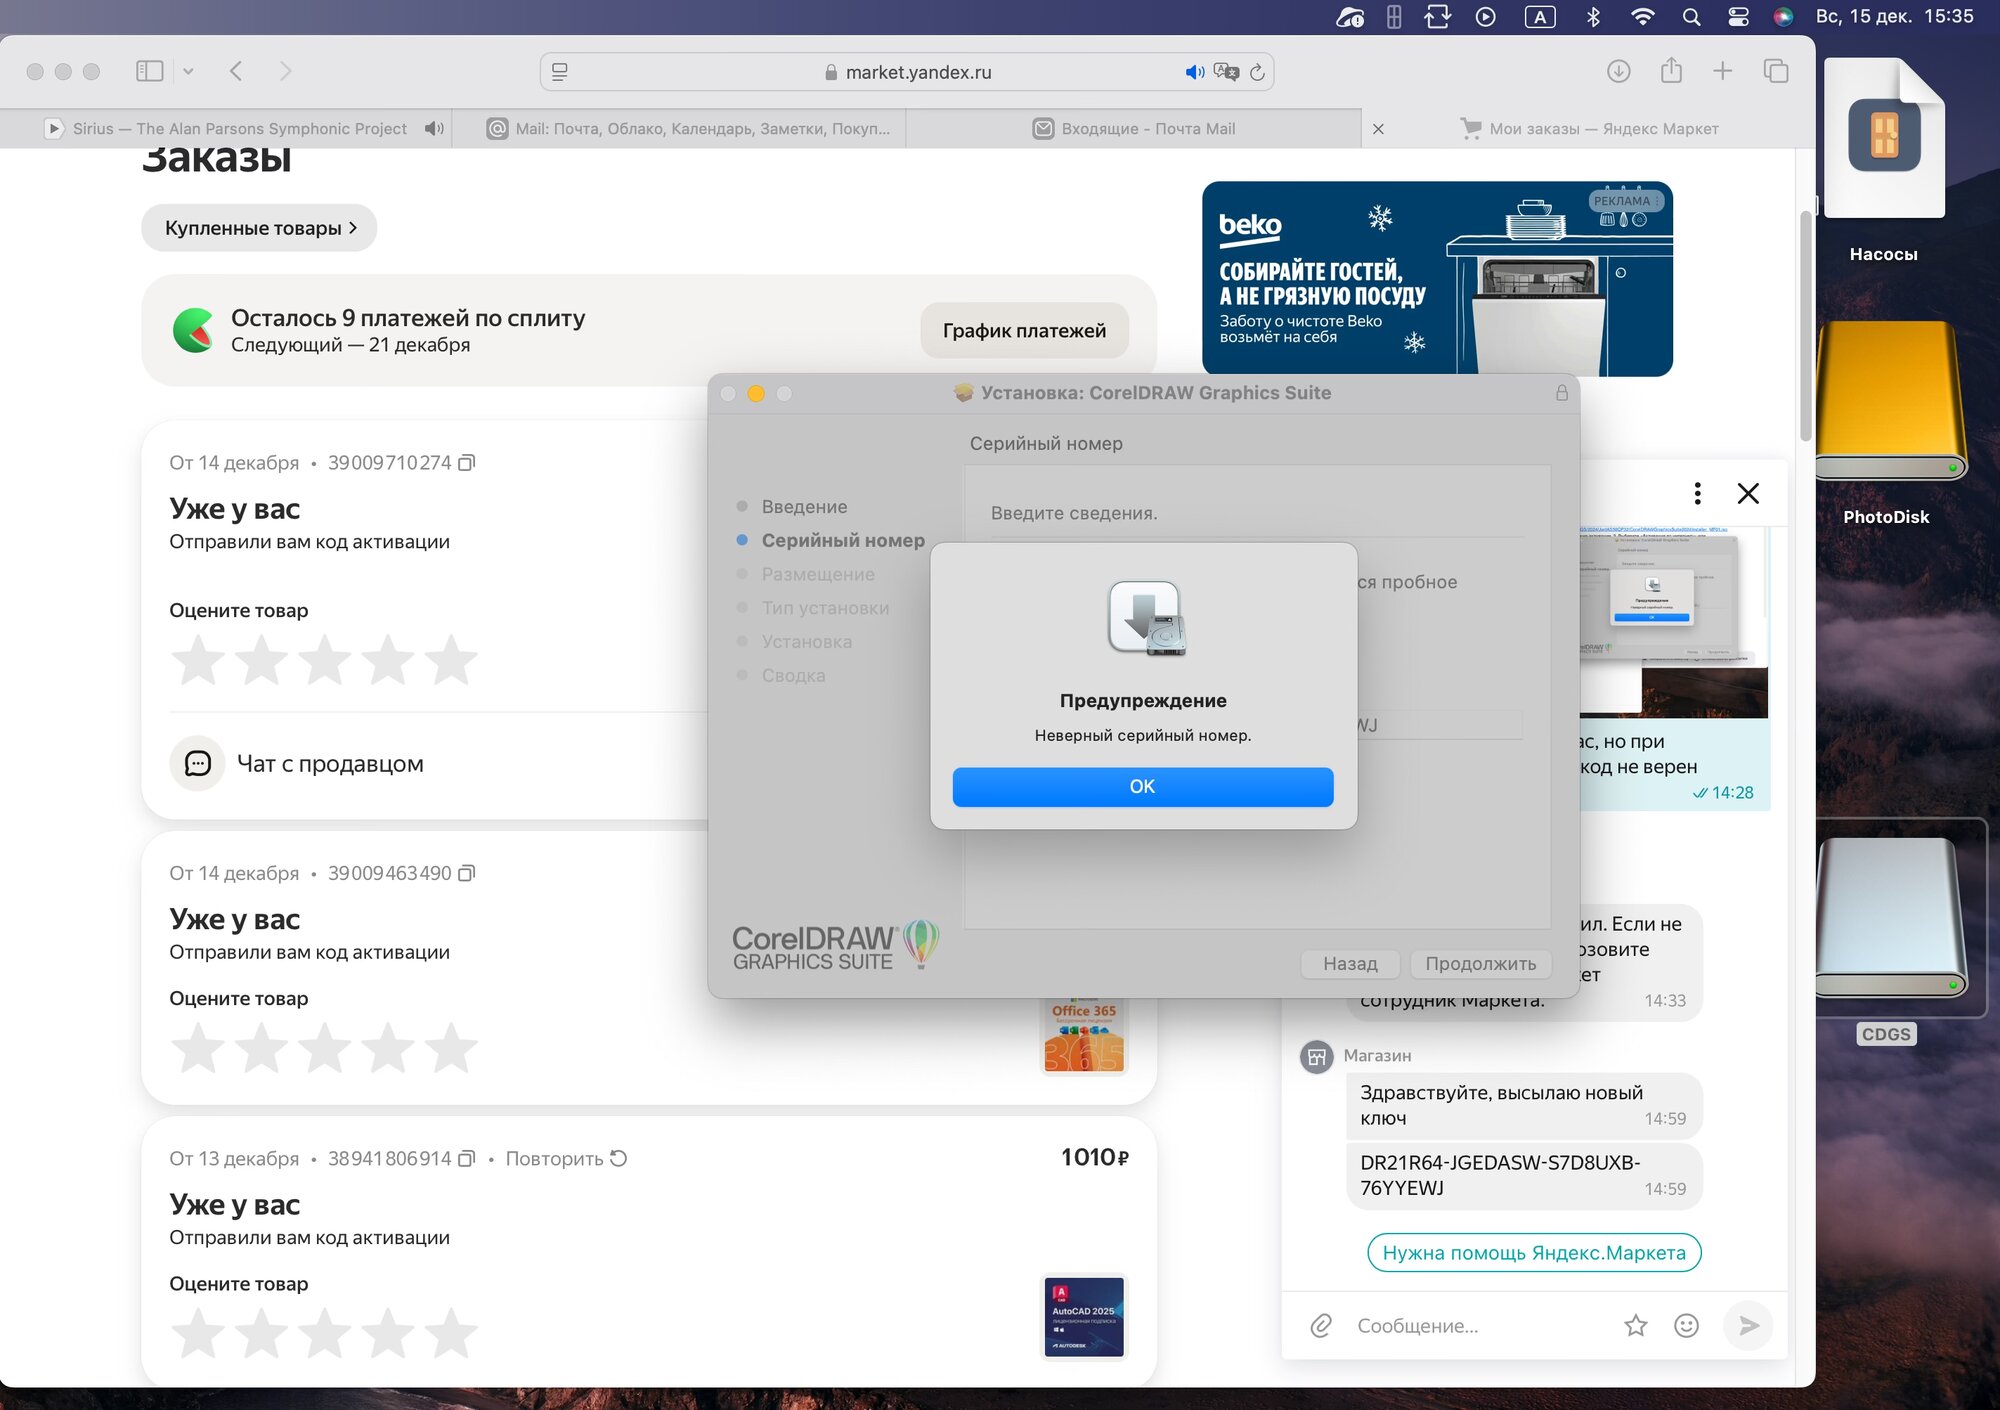Screen dimensions: 2000x1410
Task: Click the translate page icon
Action: point(1226,72)
